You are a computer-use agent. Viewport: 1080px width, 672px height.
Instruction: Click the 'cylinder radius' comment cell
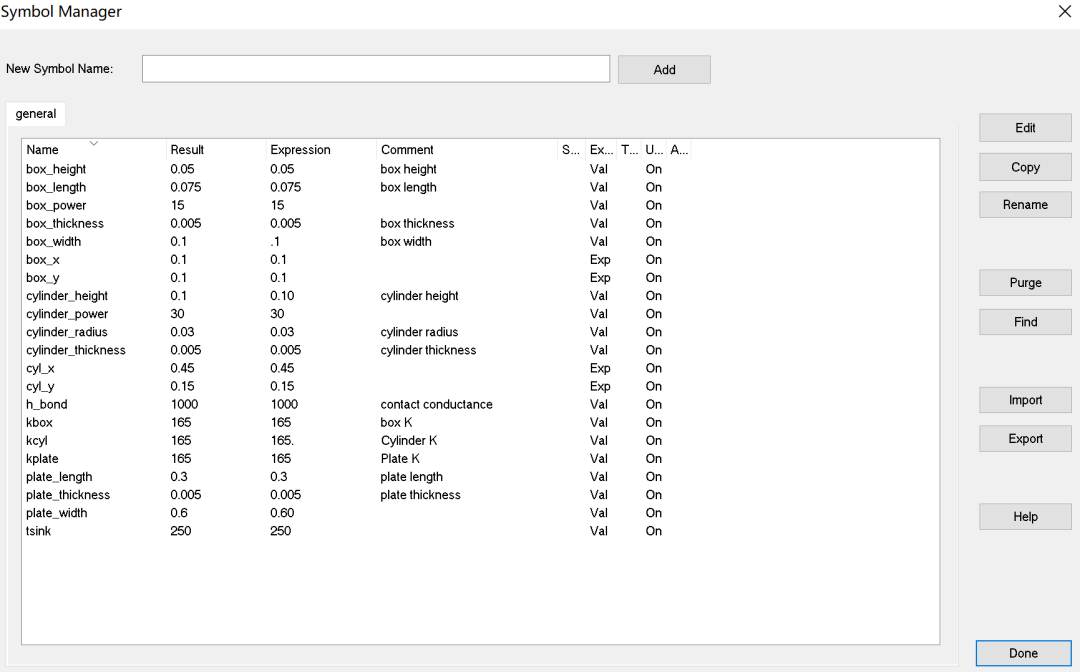coord(419,332)
